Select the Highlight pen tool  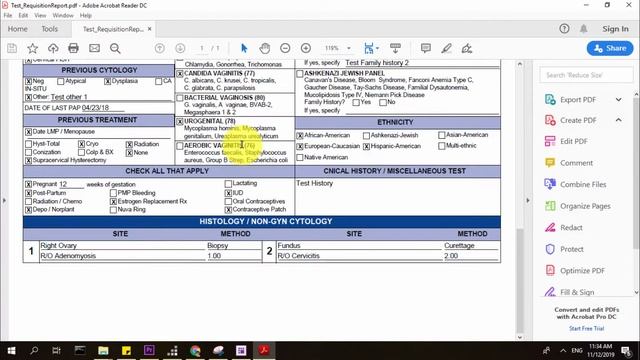pos(446,48)
